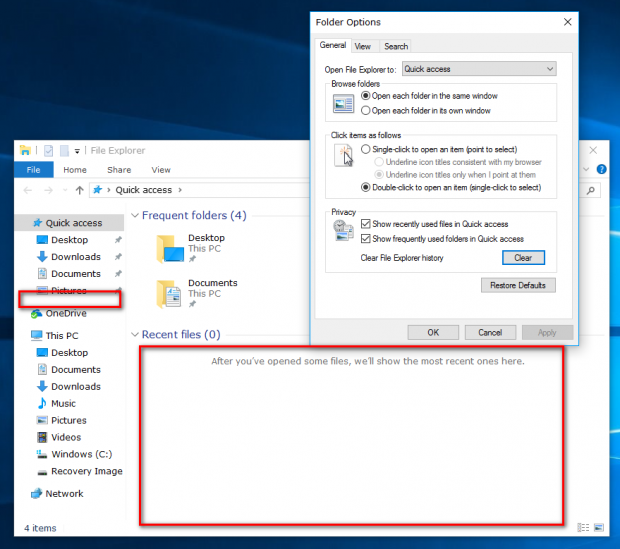Click the Clear button for File Explorer history
The height and width of the screenshot is (549, 620).
pyautogui.click(x=523, y=258)
